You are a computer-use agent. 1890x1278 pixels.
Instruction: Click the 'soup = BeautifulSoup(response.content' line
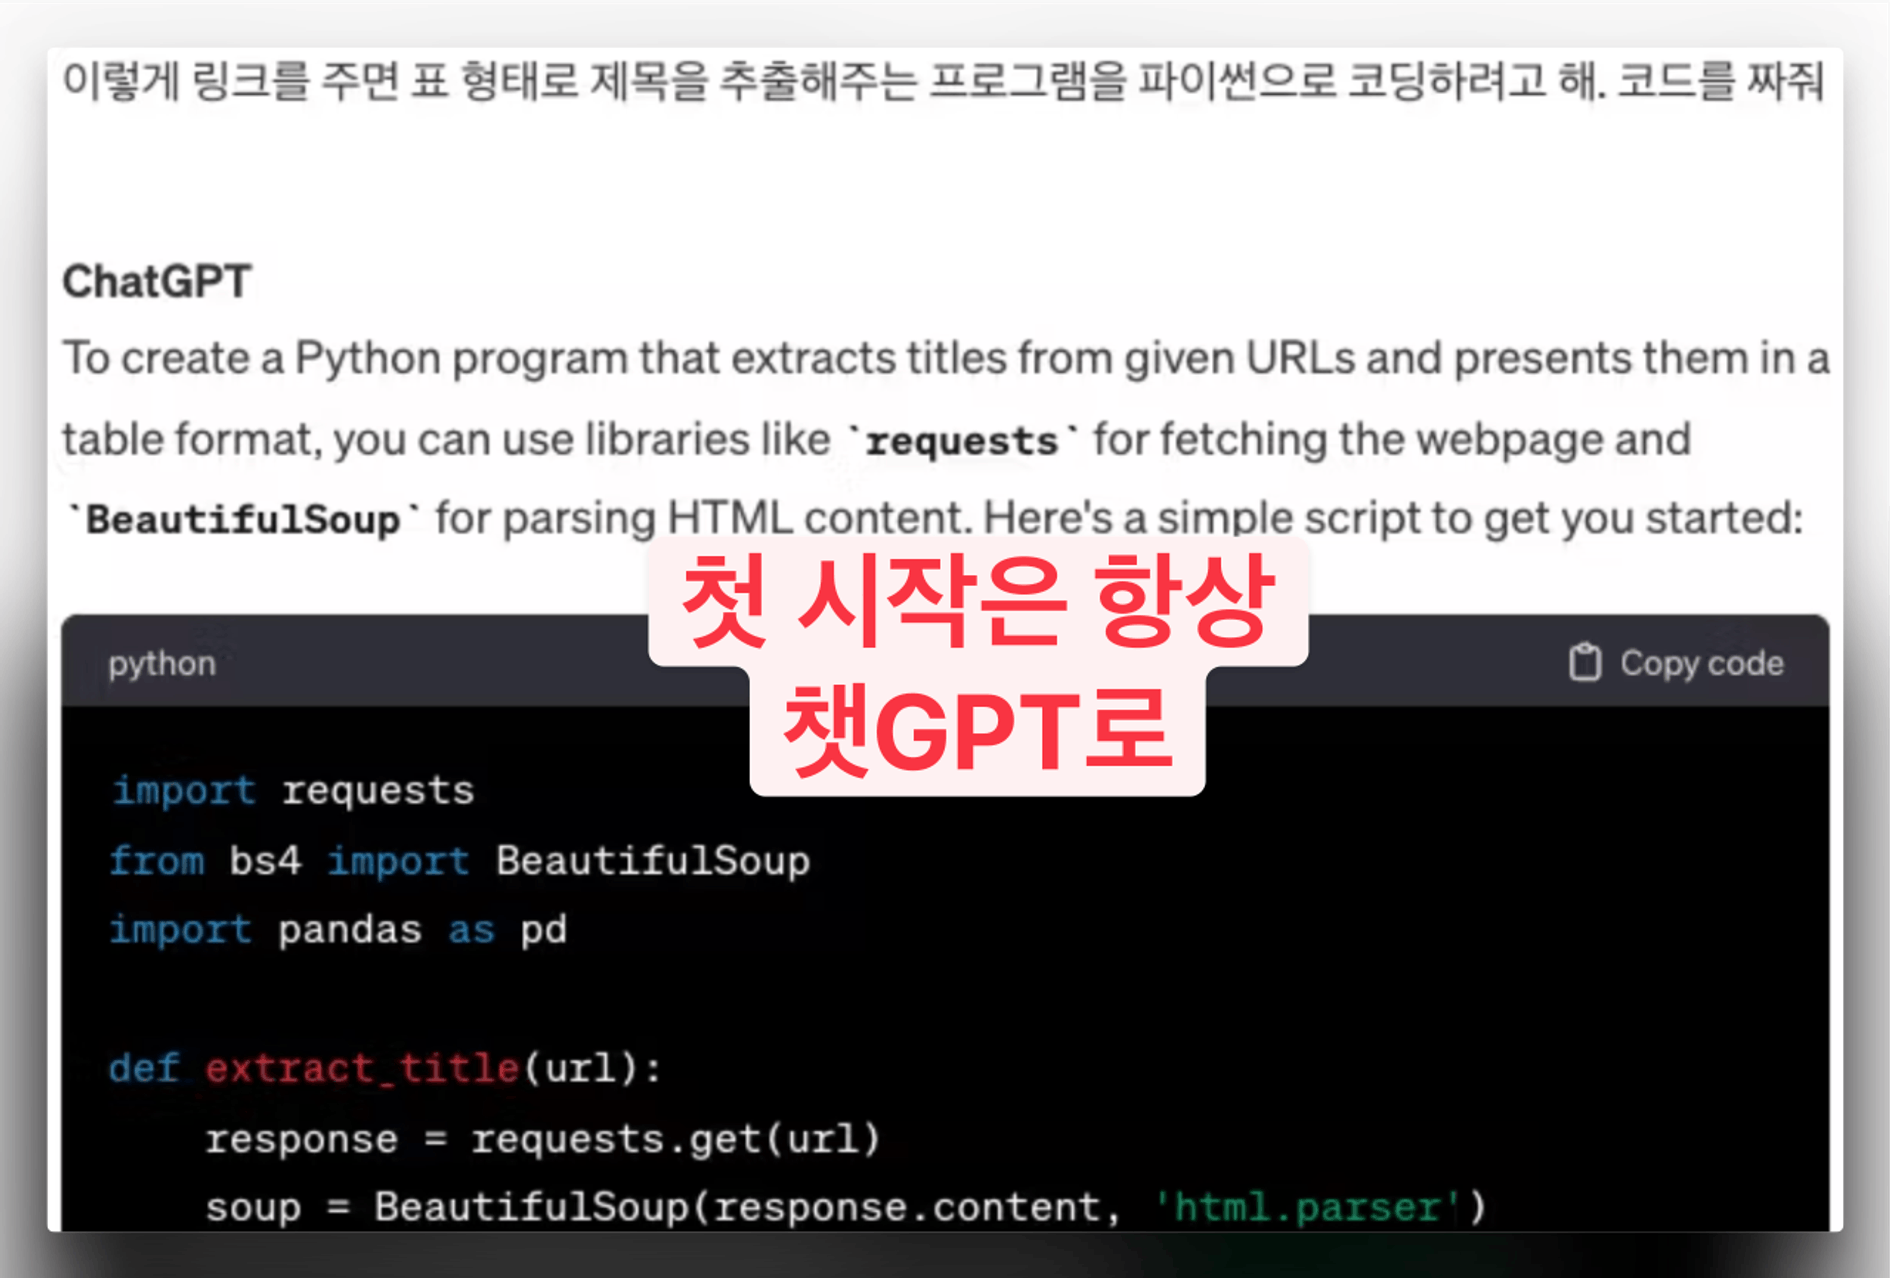point(846,1207)
